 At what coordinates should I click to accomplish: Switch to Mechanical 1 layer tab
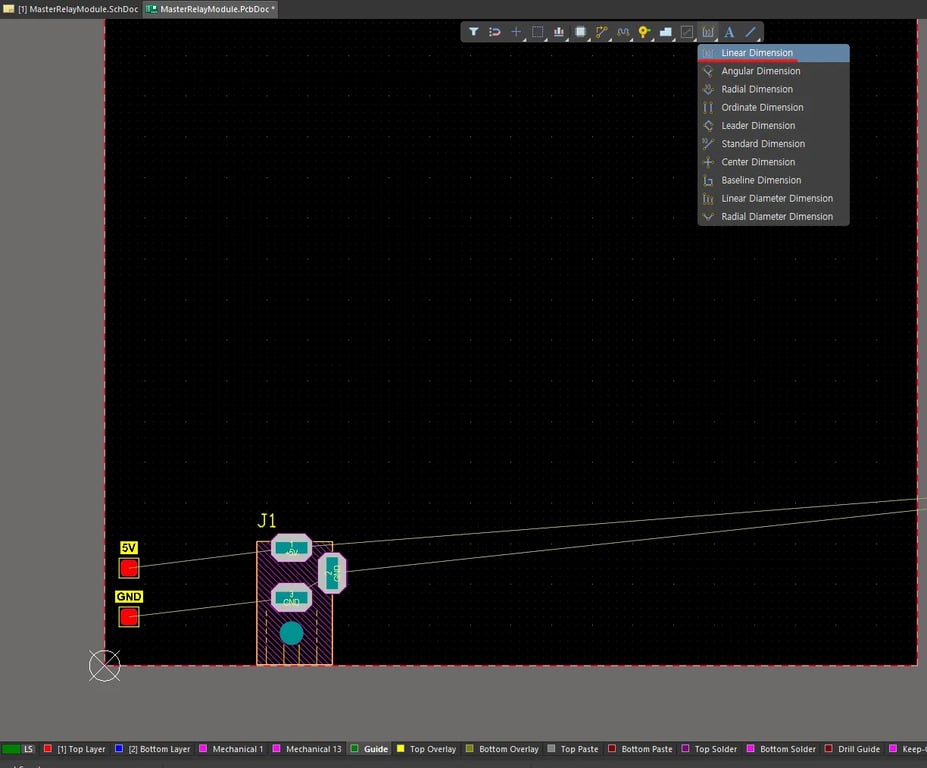pyautogui.click(x=231, y=749)
